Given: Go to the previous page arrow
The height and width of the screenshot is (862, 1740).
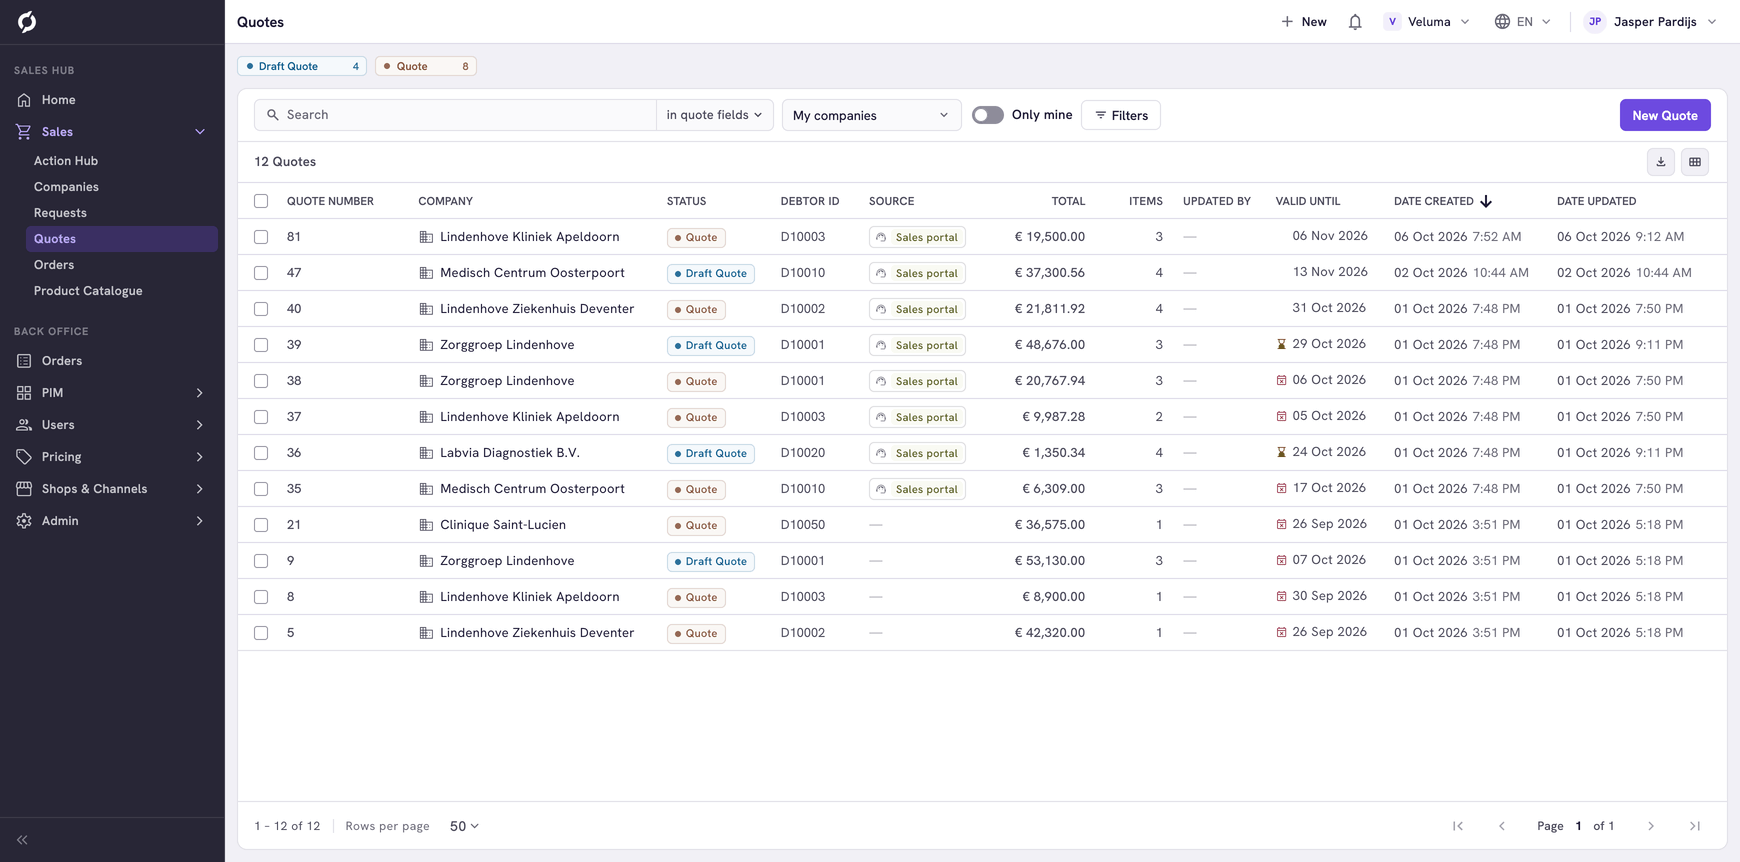Looking at the screenshot, I should 1502,826.
